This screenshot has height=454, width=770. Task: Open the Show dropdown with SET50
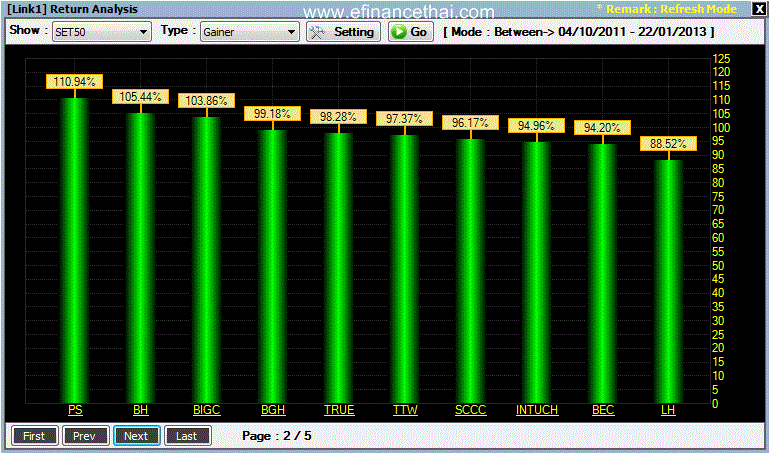click(x=101, y=32)
